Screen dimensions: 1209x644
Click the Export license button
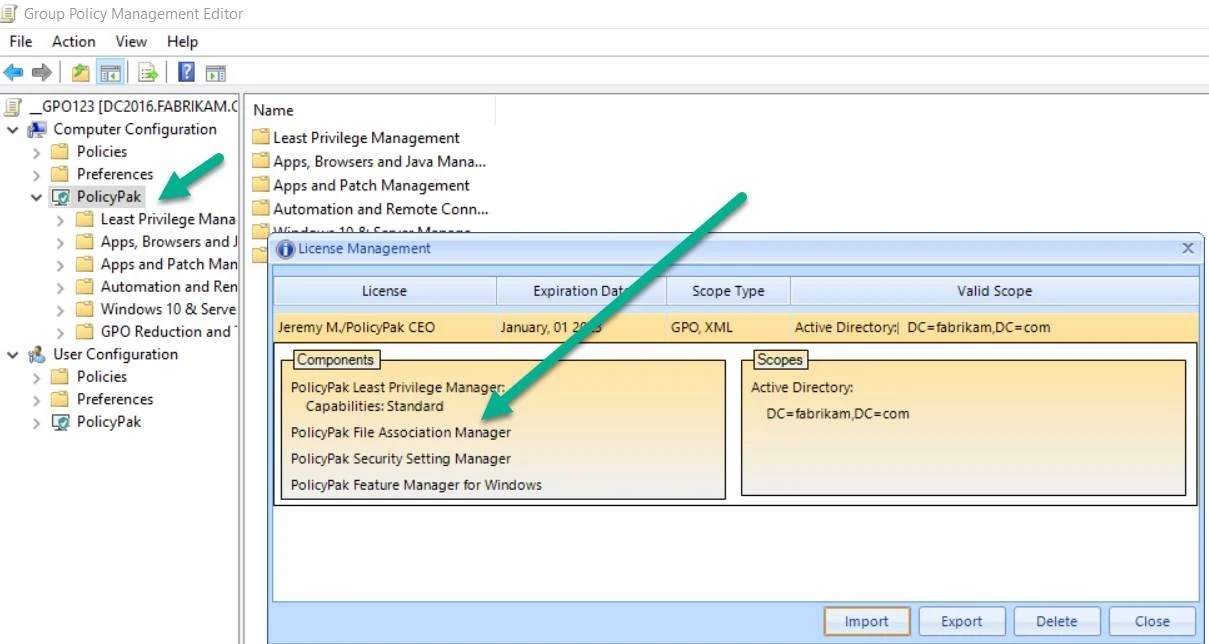[x=961, y=621]
